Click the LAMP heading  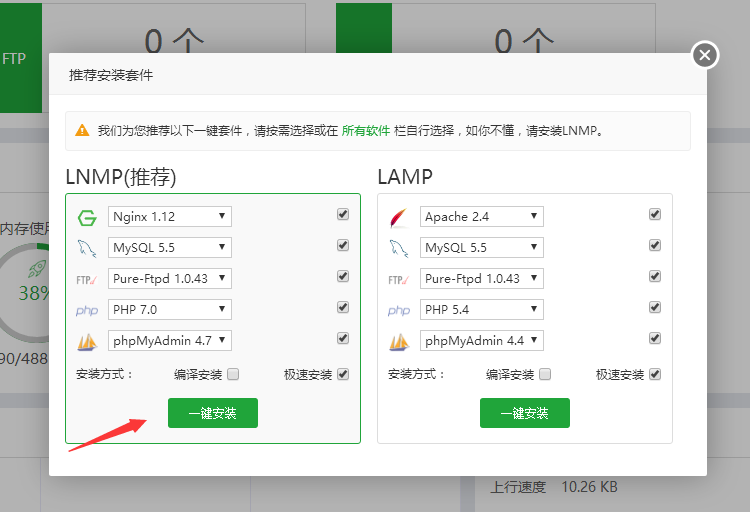(x=405, y=177)
